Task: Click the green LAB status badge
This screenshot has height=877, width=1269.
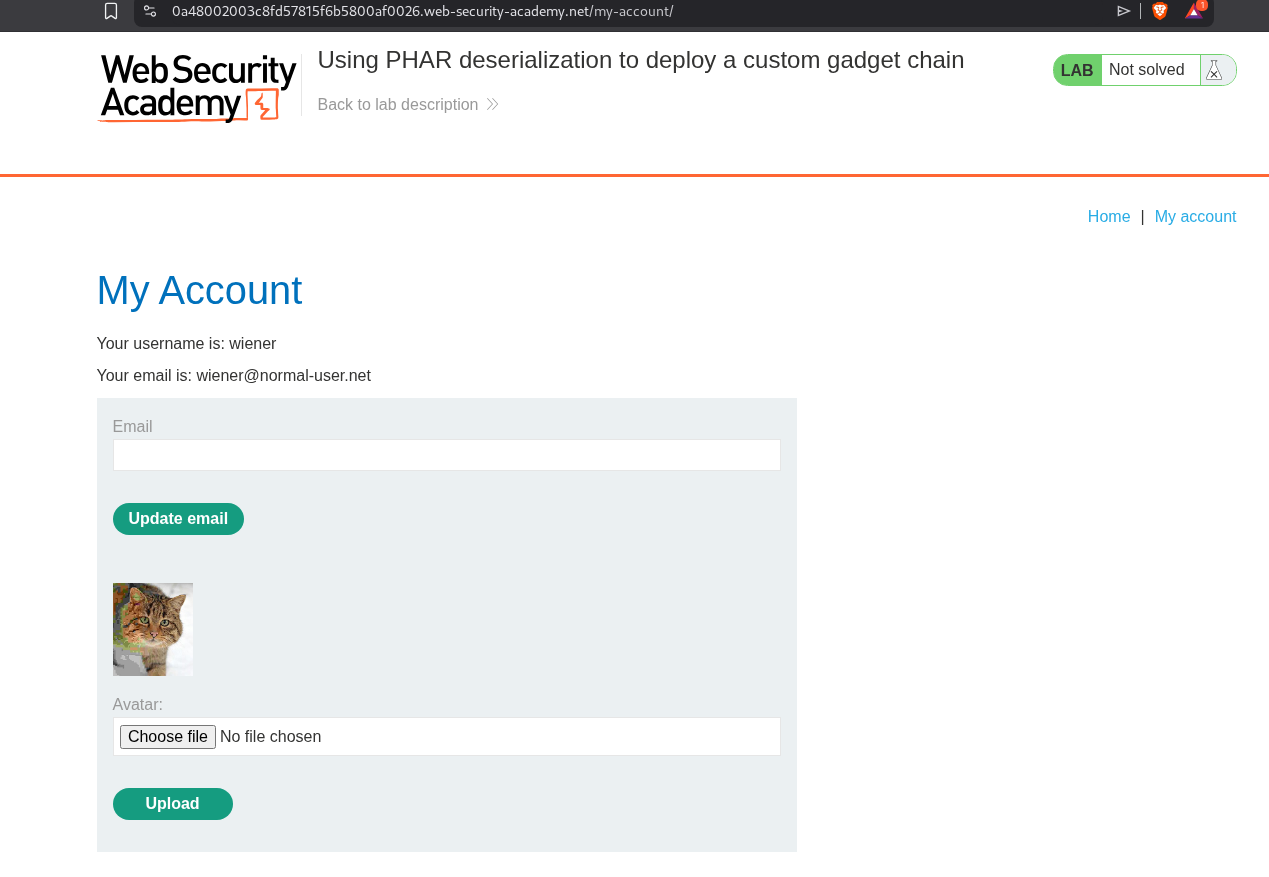Action: pos(1077,70)
